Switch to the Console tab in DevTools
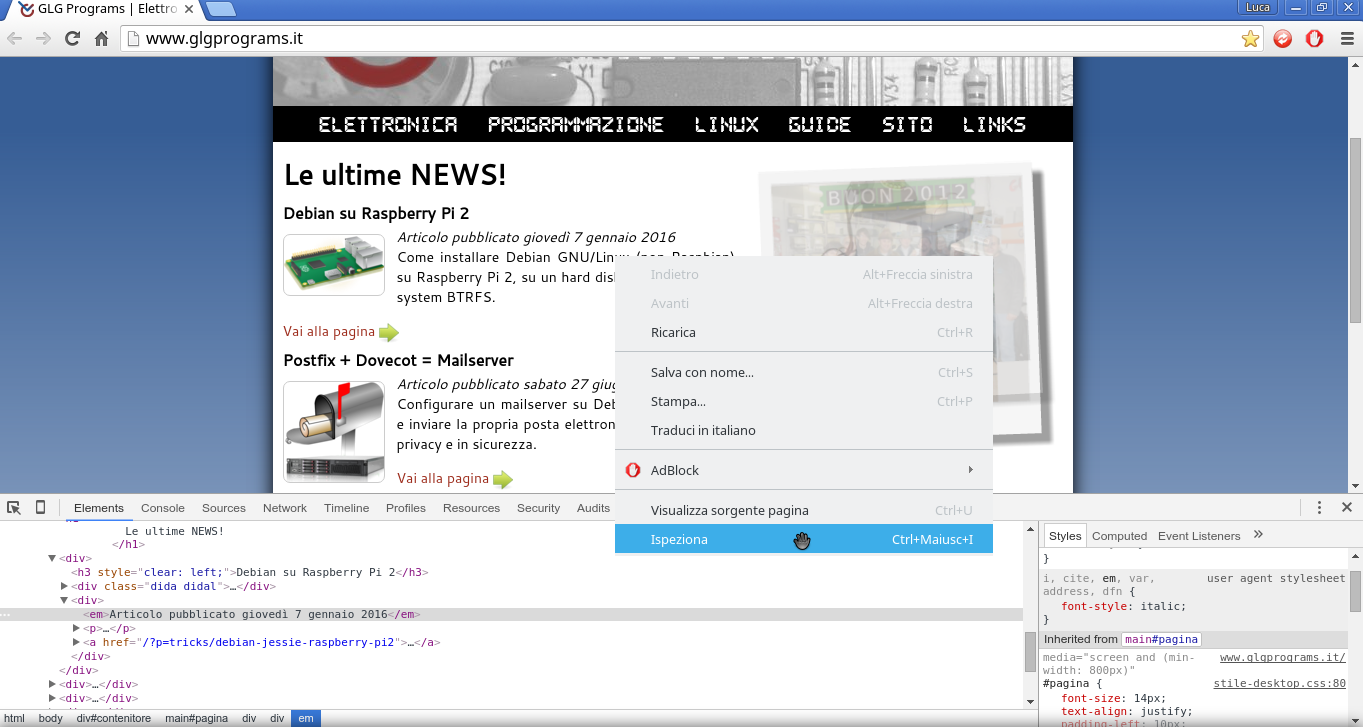Viewport: 1363px width, 727px height. pos(162,508)
